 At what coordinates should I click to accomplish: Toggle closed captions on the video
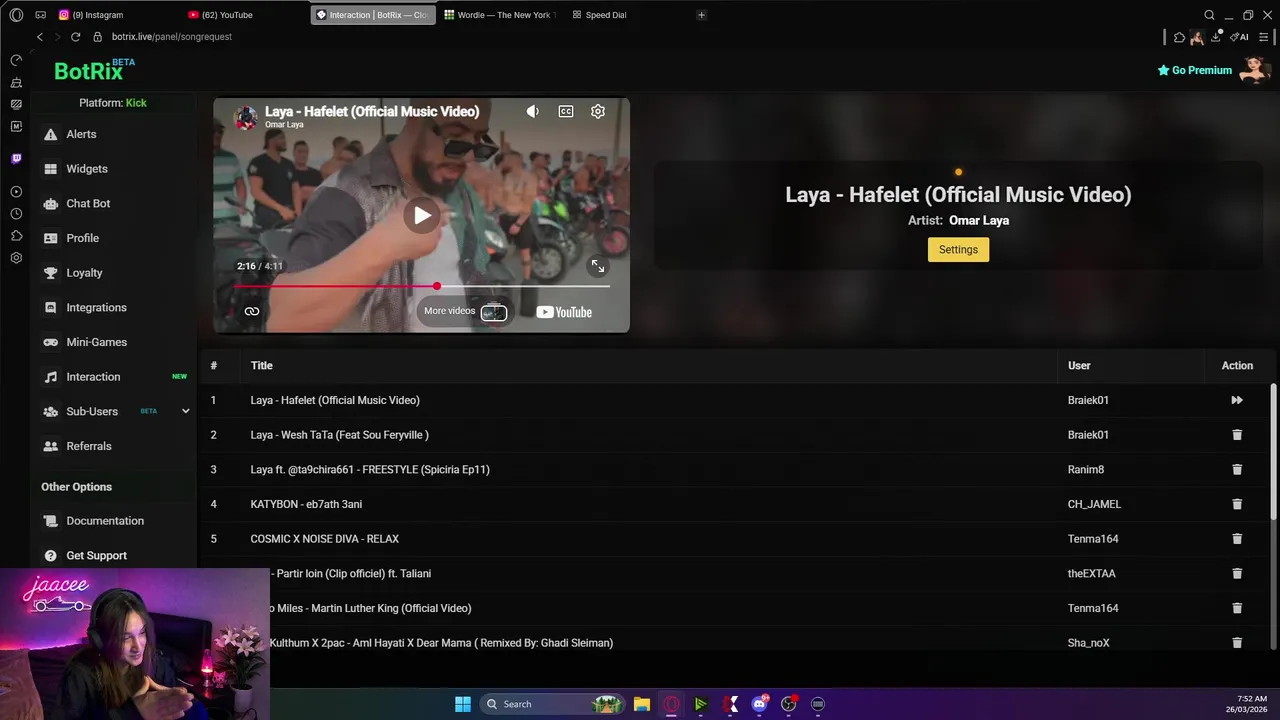click(566, 111)
